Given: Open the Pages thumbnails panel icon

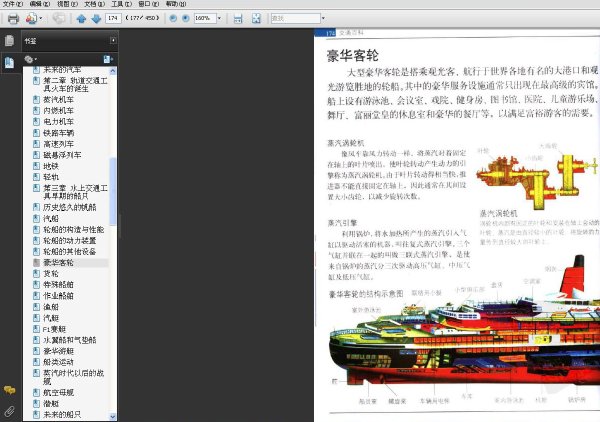Looking at the screenshot, I should tap(9, 41).
